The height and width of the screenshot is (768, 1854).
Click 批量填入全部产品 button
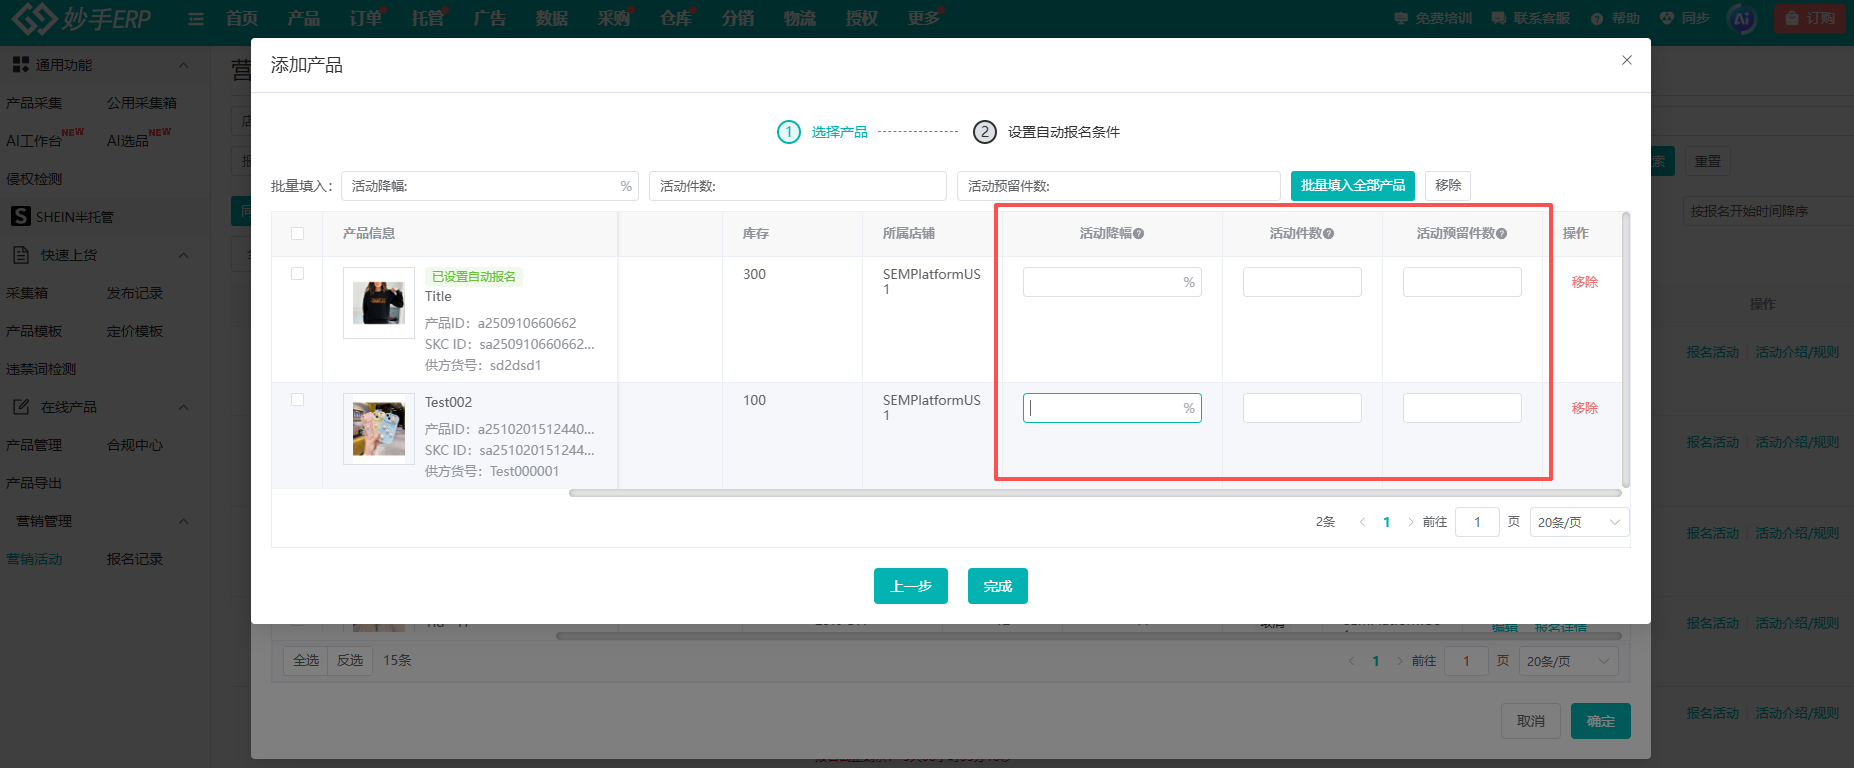[1352, 185]
